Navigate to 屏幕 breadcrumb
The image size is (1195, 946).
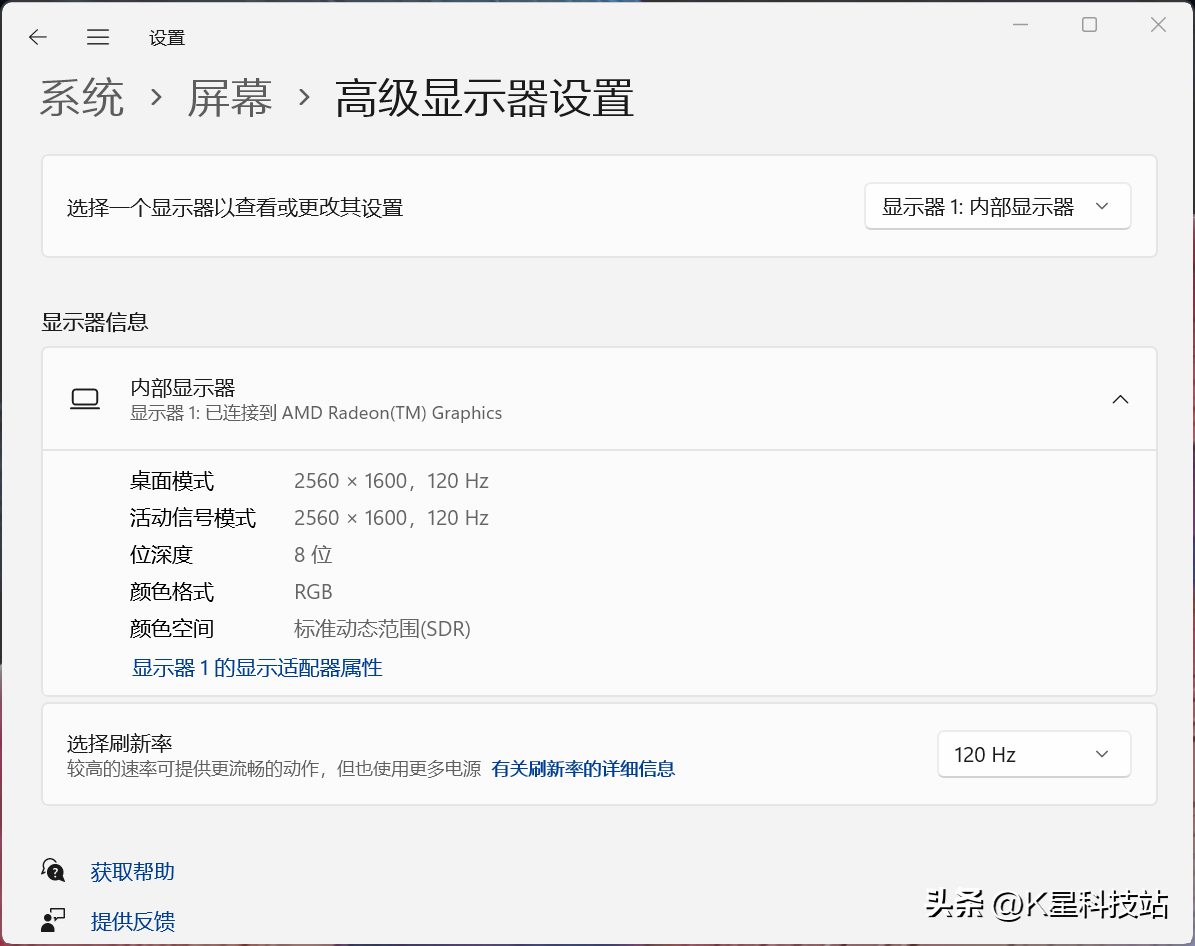(x=229, y=98)
